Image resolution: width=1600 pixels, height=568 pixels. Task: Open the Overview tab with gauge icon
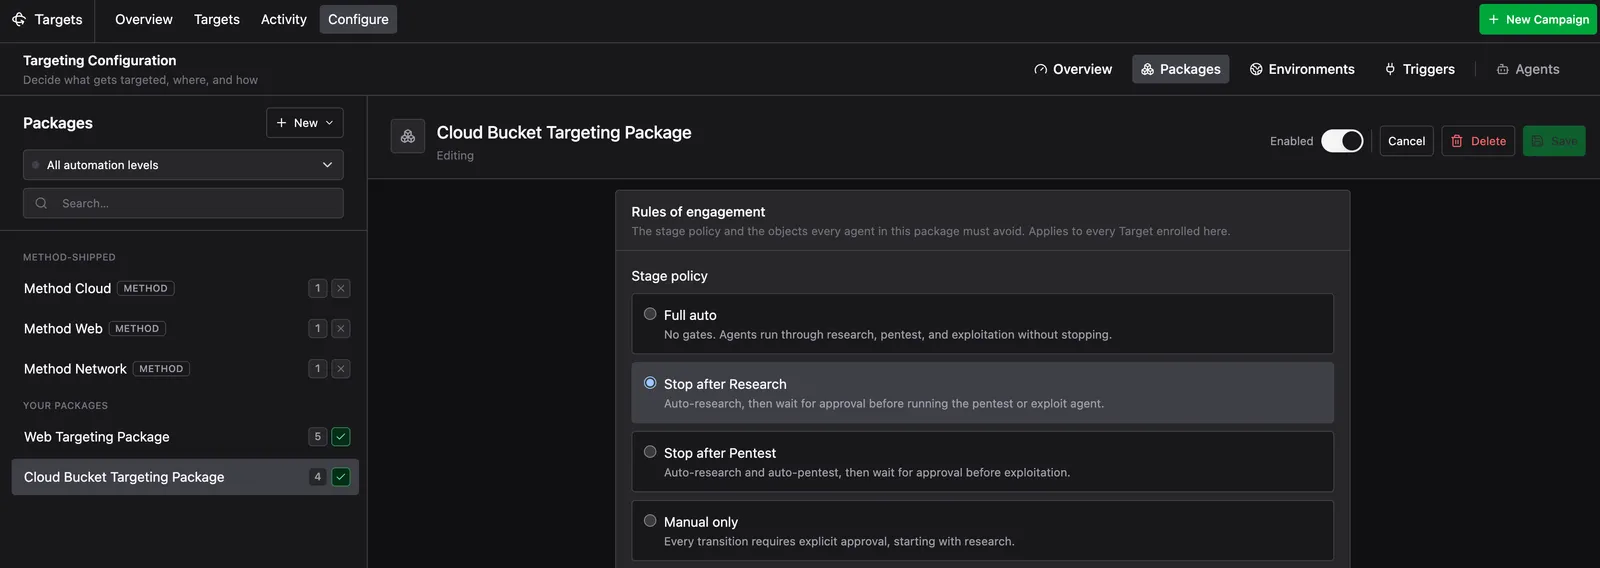tap(1073, 69)
